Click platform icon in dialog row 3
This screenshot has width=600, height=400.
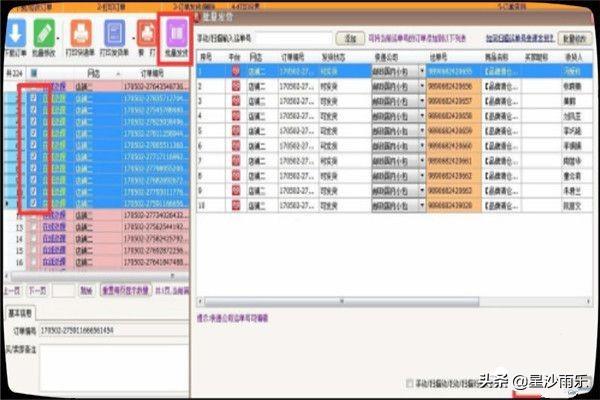coord(236,101)
